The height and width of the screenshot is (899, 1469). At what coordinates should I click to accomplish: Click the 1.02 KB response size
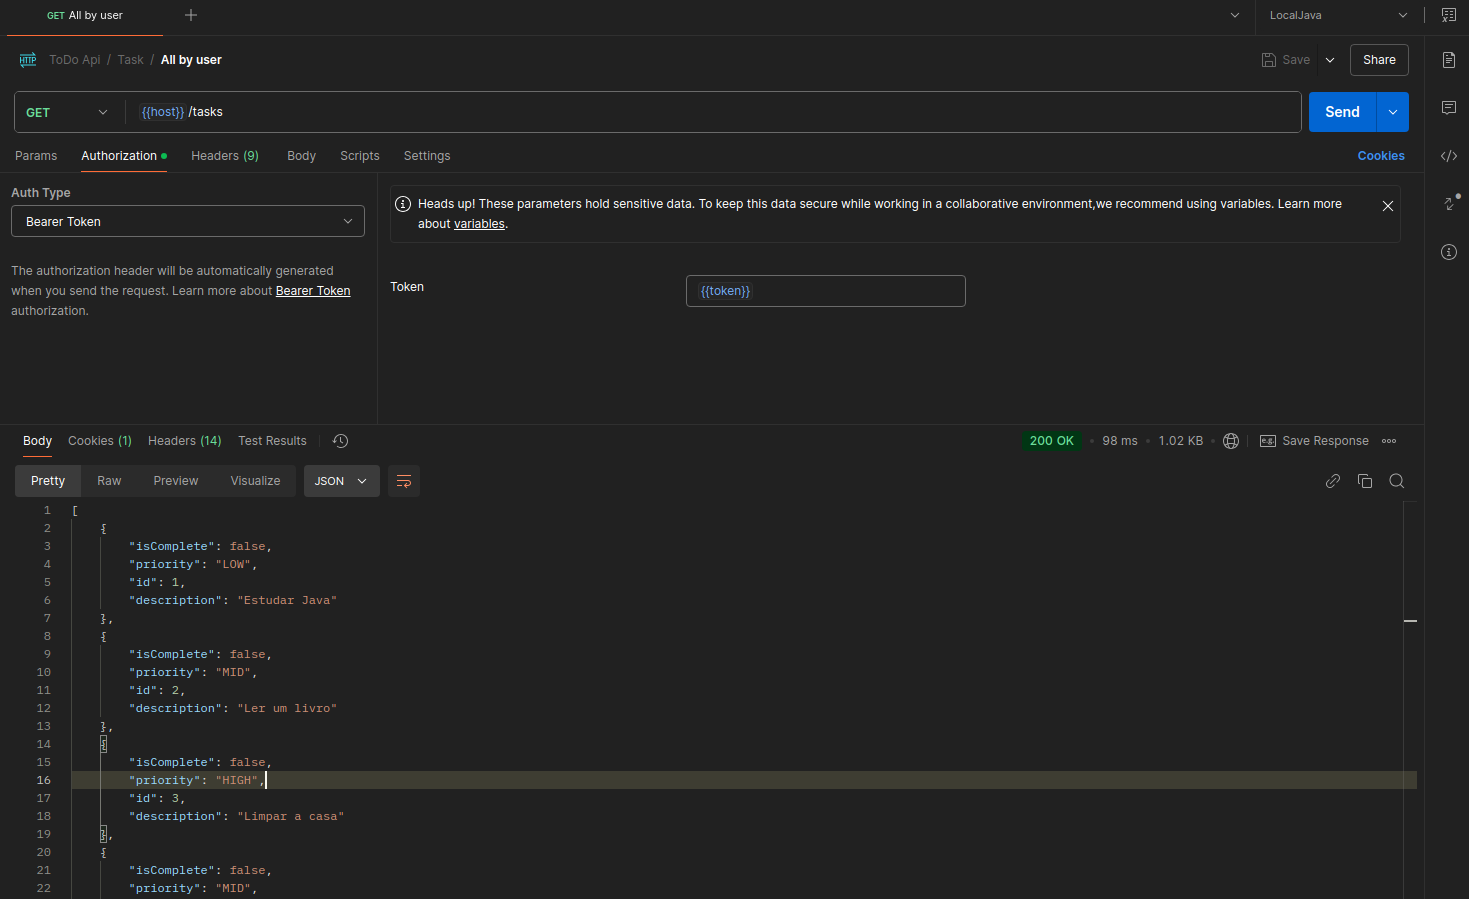point(1181,441)
